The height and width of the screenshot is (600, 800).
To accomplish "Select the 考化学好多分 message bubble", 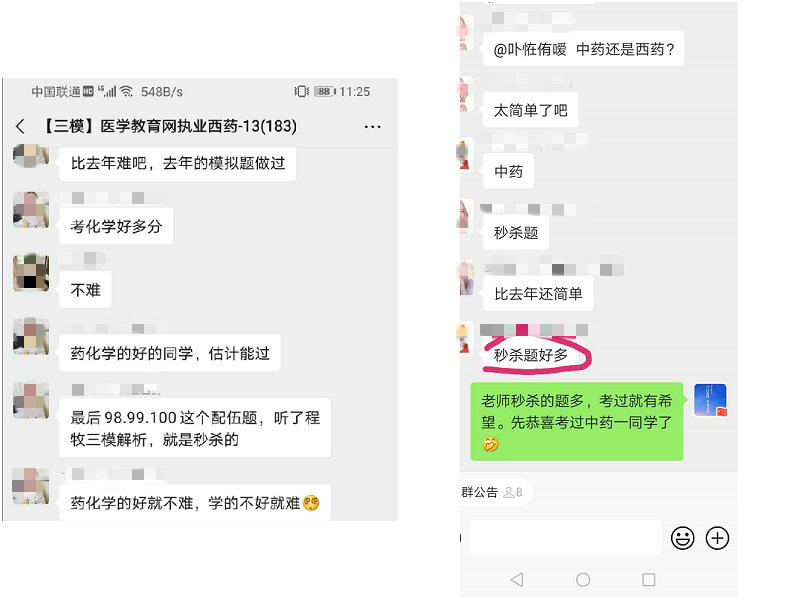I will 116,227.
